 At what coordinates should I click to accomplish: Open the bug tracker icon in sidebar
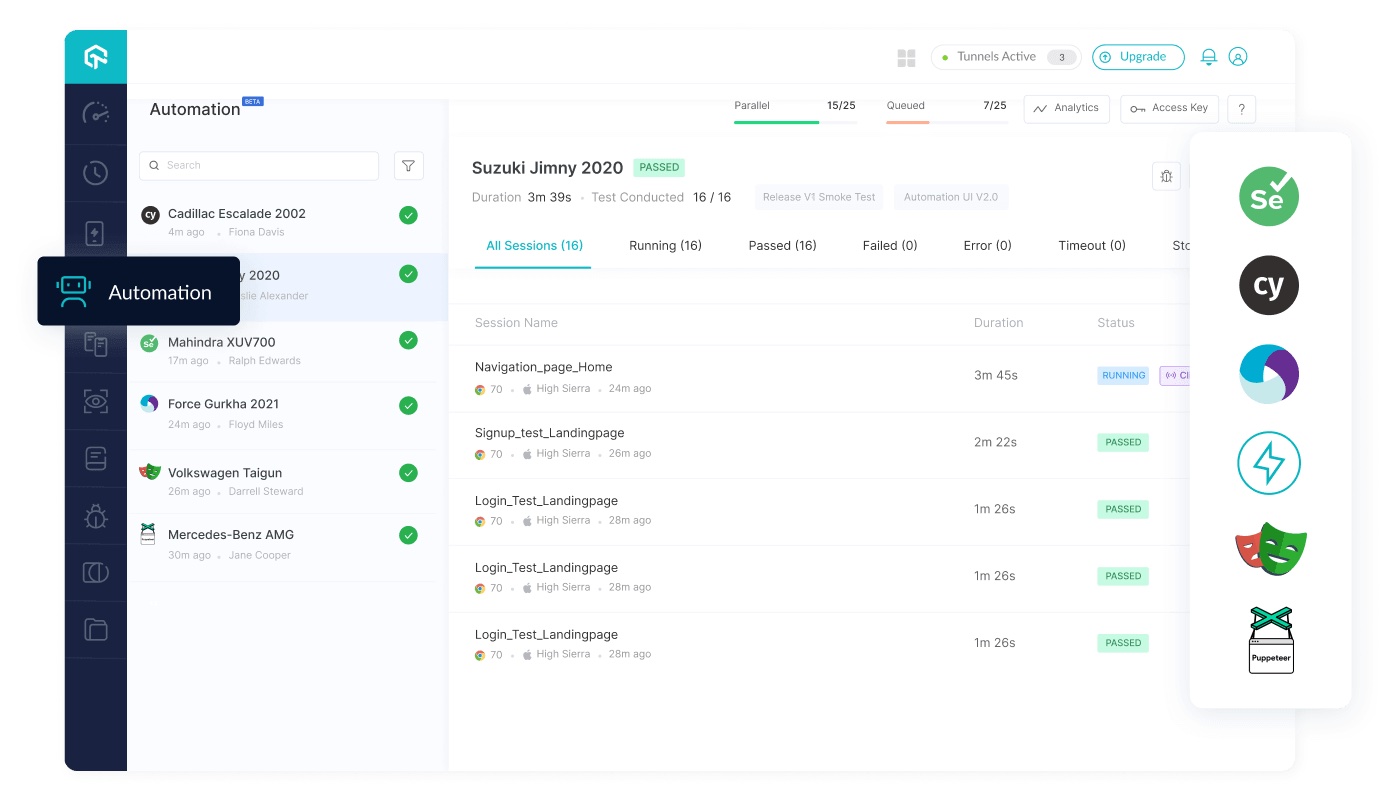pyautogui.click(x=96, y=515)
